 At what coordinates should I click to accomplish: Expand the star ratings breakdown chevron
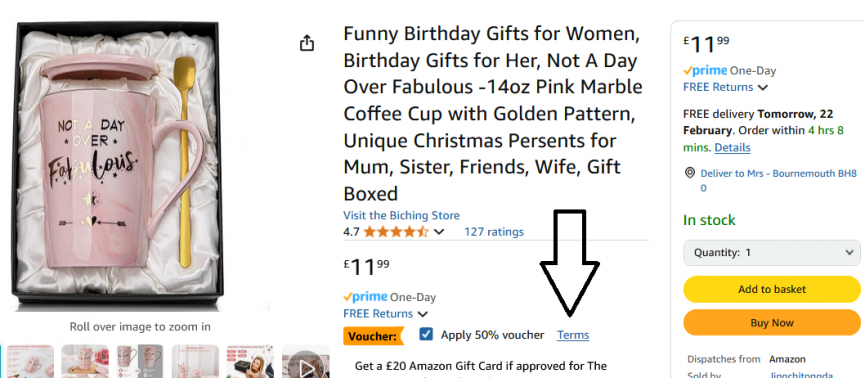click(x=439, y=232)
